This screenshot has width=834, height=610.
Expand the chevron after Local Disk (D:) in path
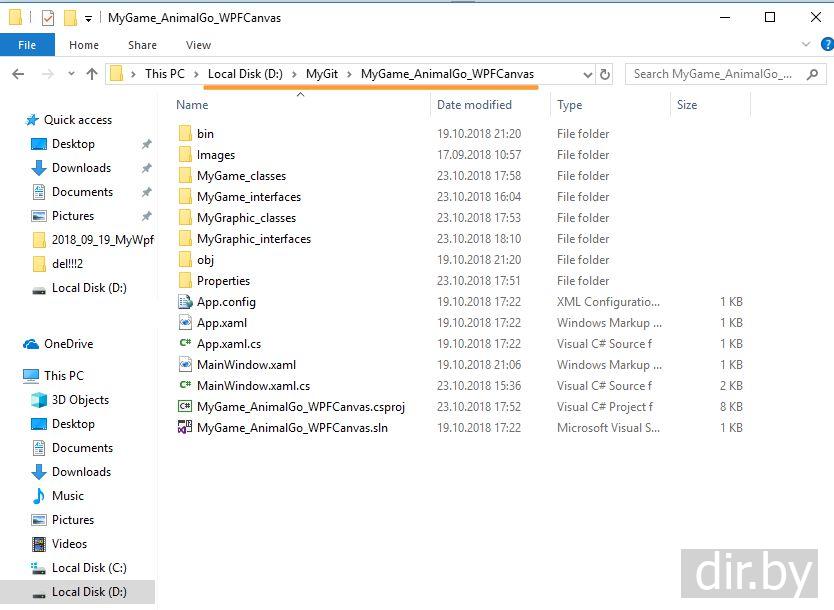coord(294,74)
